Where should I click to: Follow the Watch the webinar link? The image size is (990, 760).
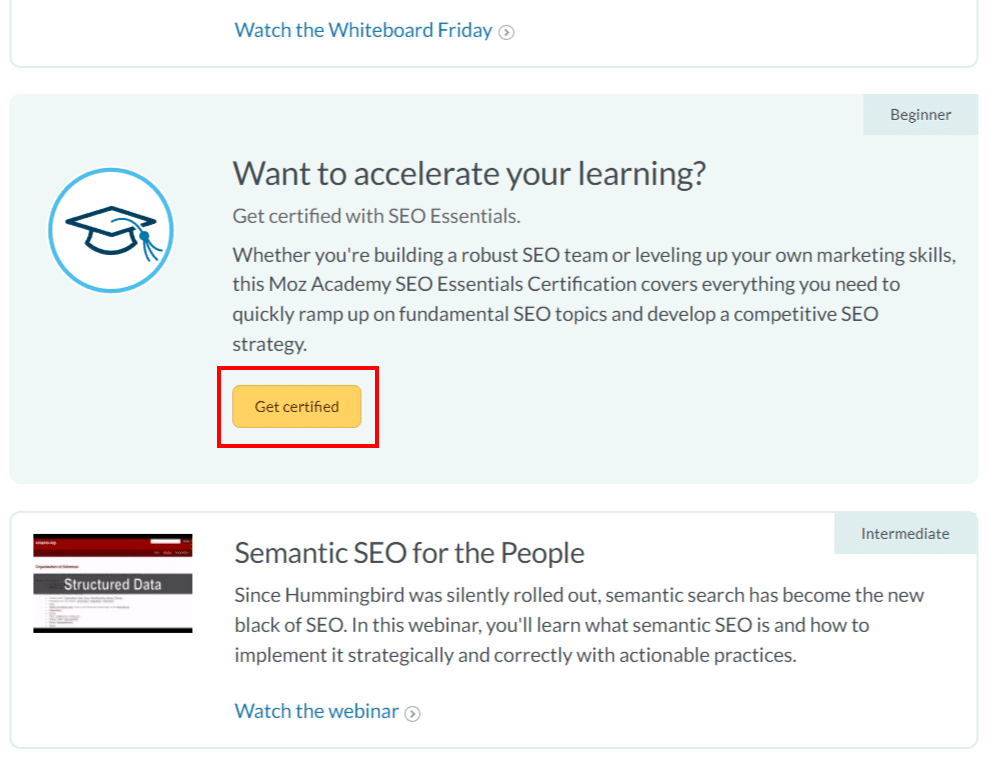click(316, 711)
